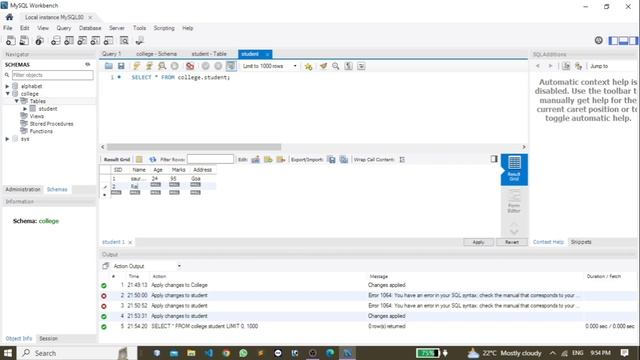Toggle autocommit mode button
Screen dimensions: 640x360
coord(231,66)
